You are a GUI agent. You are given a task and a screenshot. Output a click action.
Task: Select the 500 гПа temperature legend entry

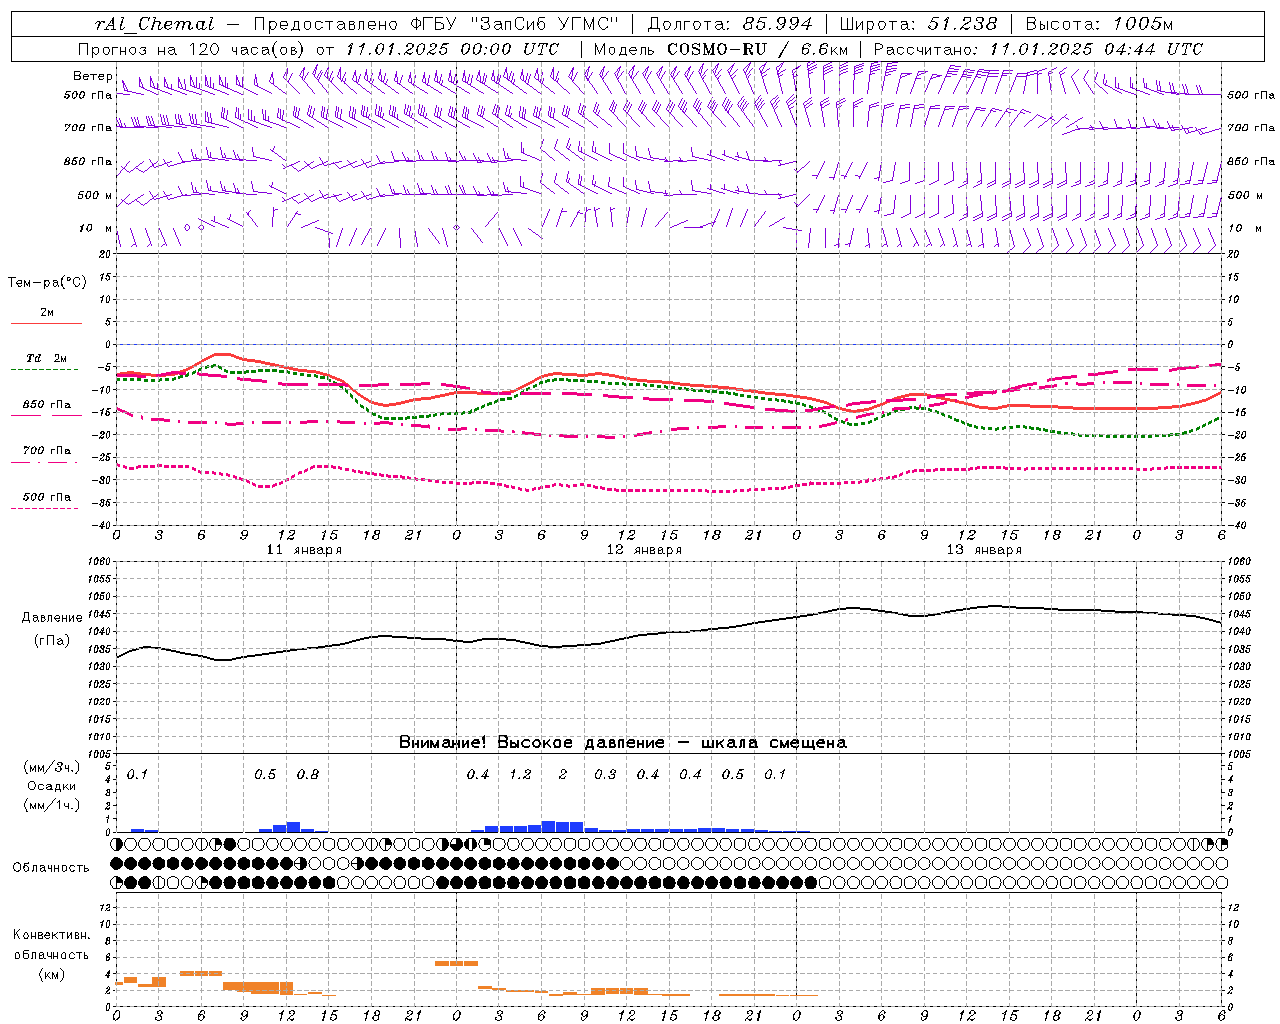click(47, 497)
